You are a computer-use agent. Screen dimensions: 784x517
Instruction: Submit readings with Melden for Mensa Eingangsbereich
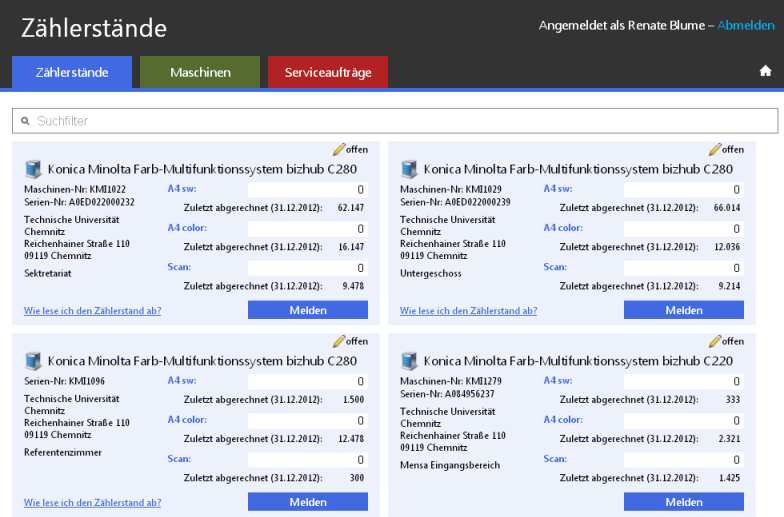684,502
